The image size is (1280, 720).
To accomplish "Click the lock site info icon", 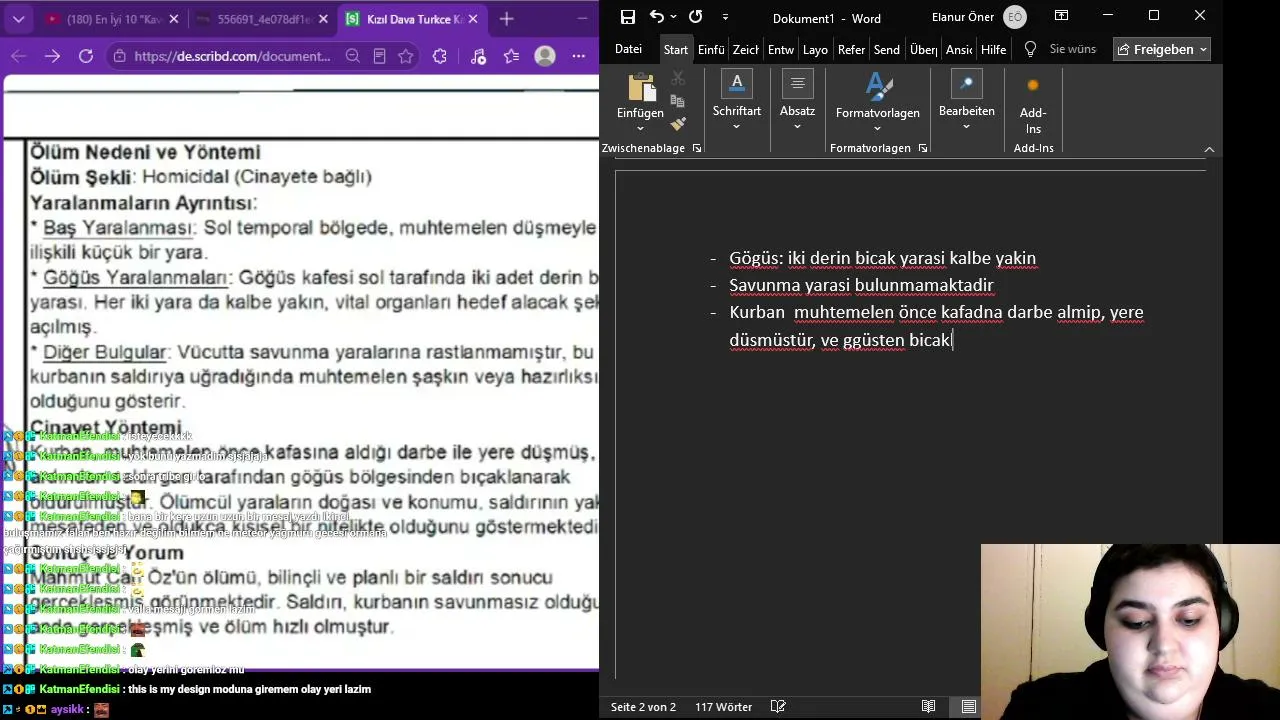I will pos(120,56).
